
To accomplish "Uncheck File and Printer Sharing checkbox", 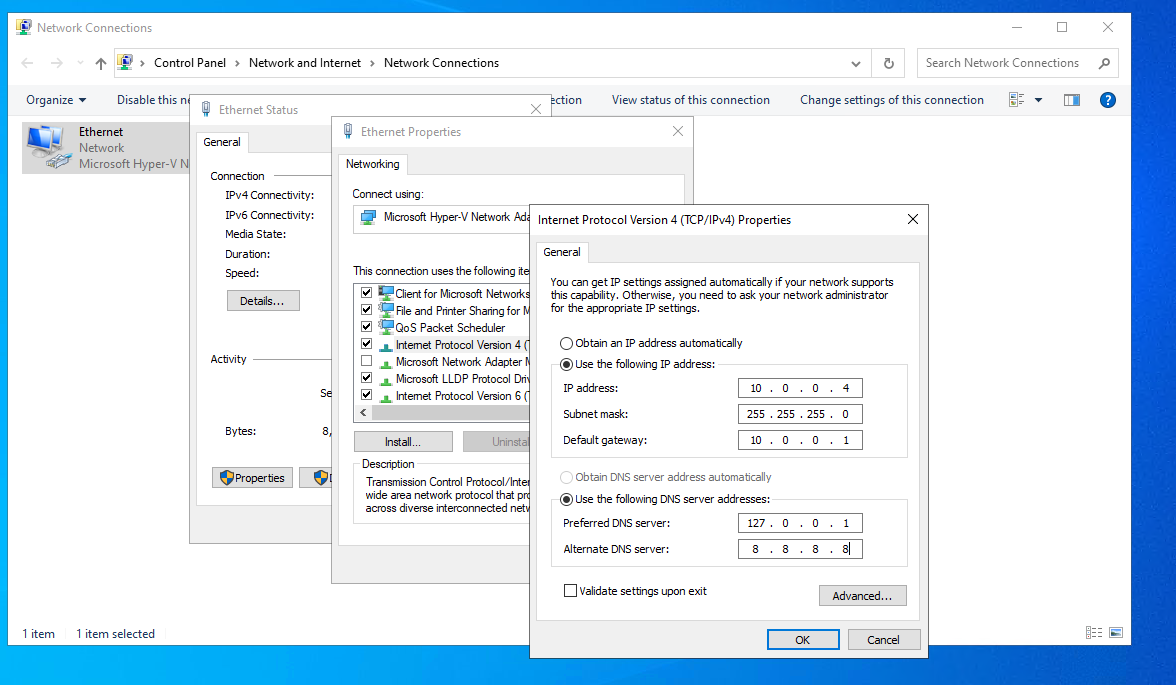I will [367, 310].
